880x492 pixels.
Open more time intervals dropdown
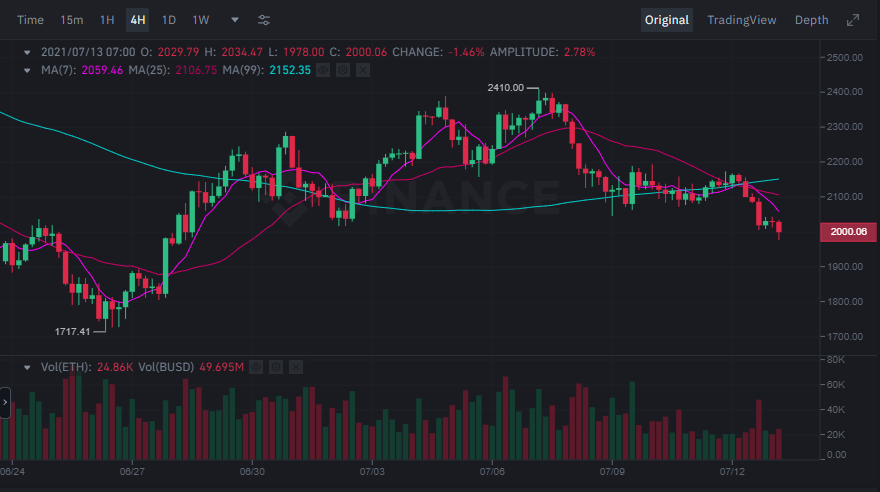[235, 20]
